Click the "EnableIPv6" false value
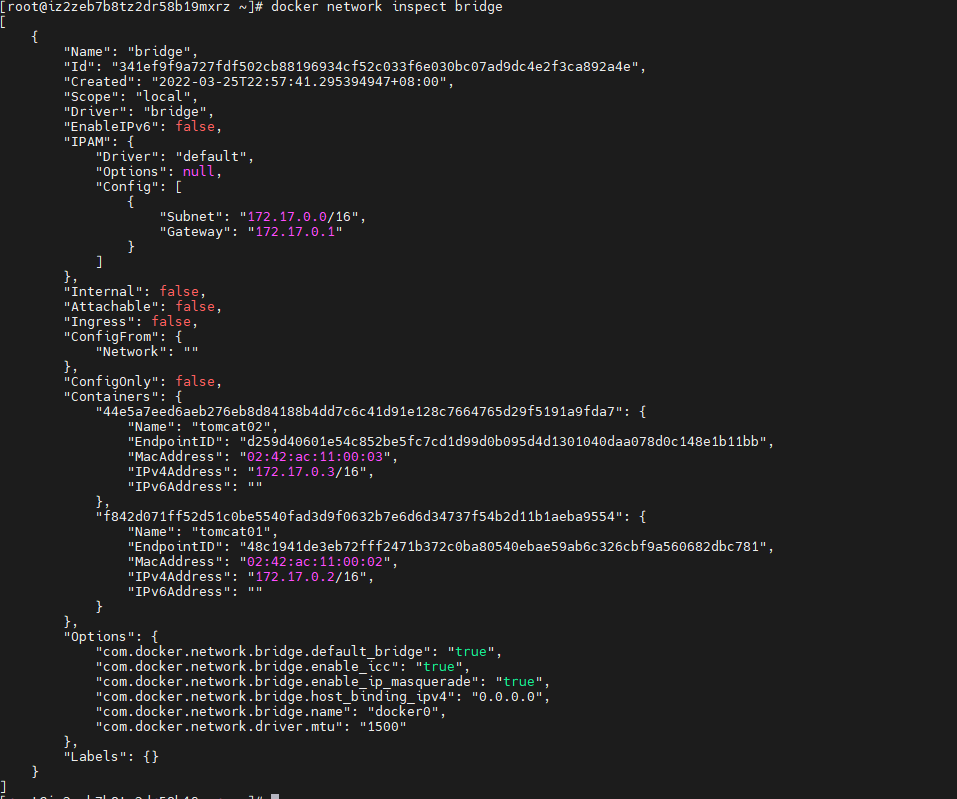 pyautogui.click(x=195, y=126)
